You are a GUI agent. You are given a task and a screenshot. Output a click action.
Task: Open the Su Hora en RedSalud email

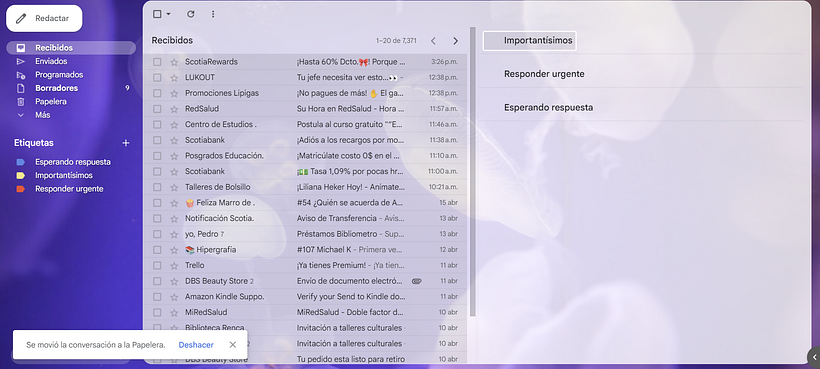pyautogui.click(x=304, y=109)
